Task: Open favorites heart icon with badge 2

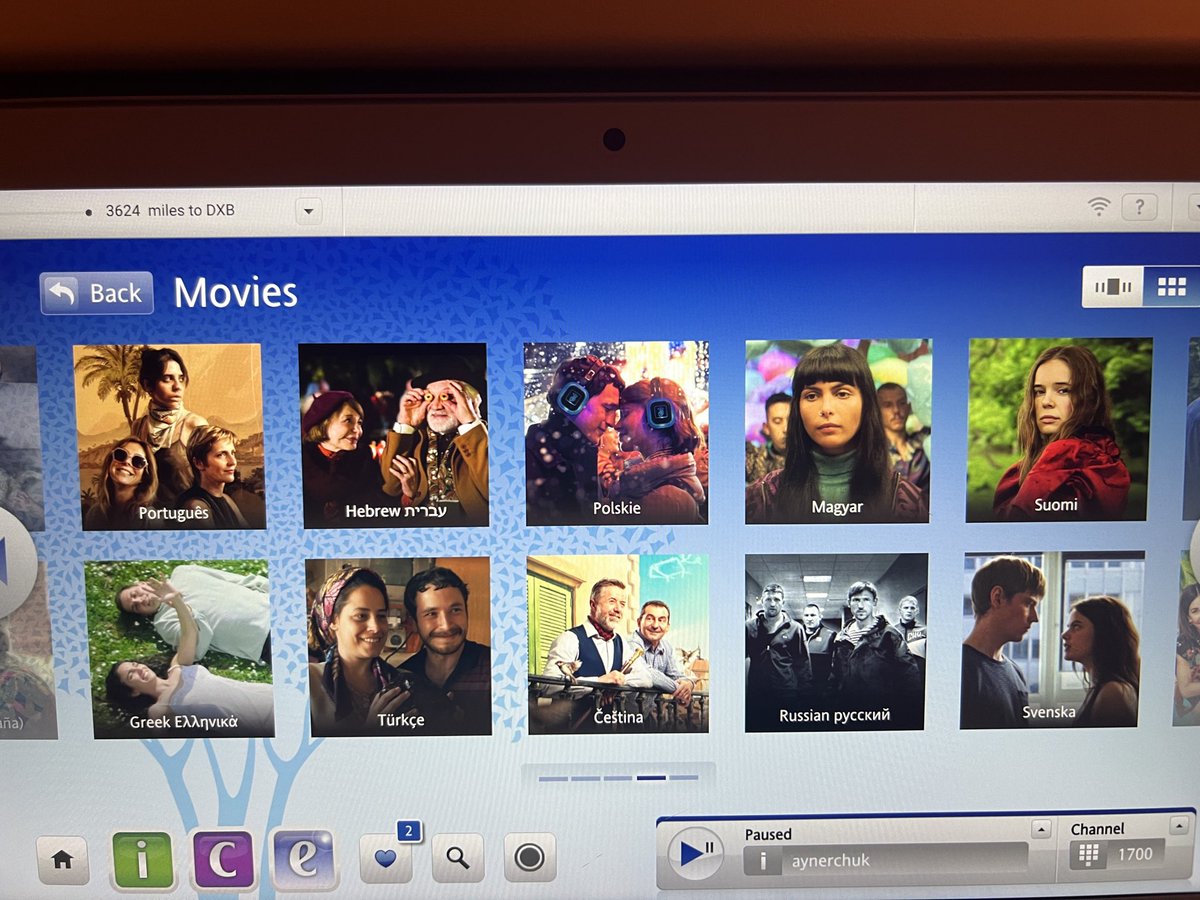Action: [x=386, y=858]
